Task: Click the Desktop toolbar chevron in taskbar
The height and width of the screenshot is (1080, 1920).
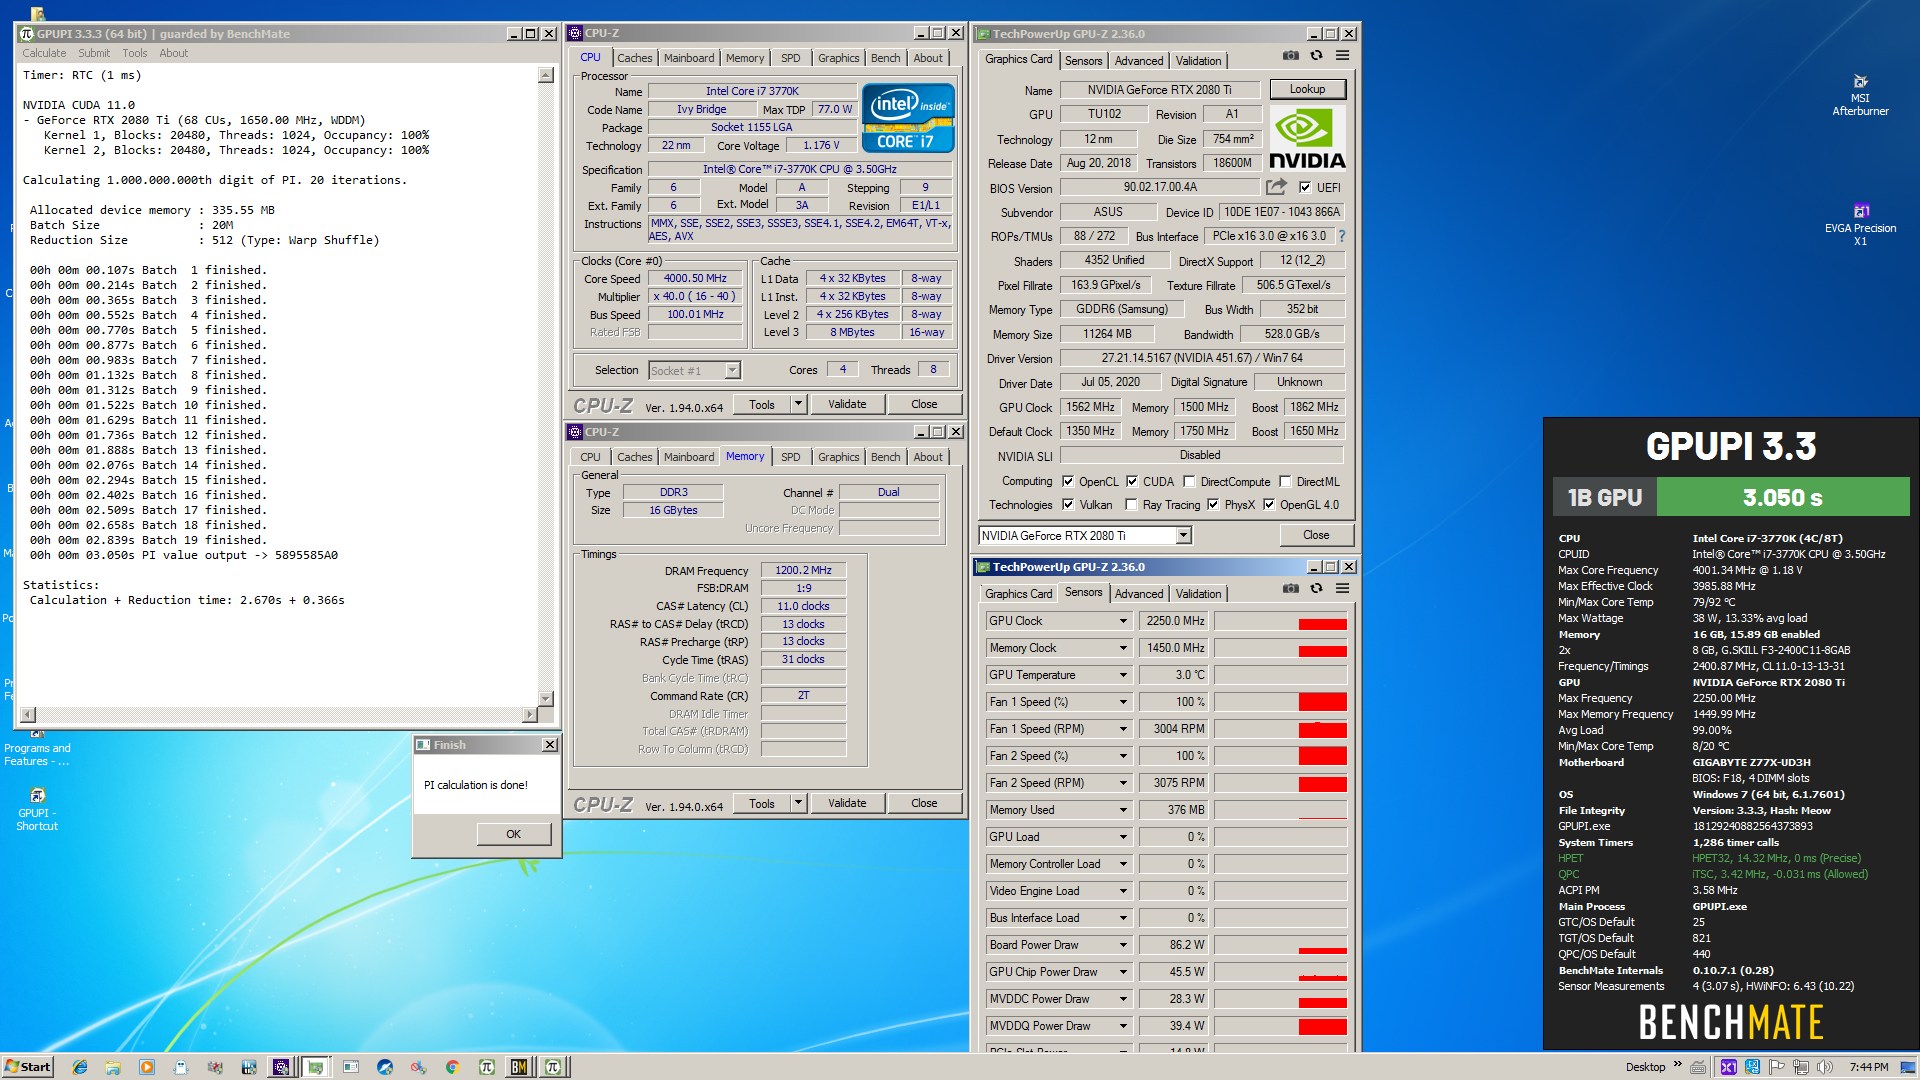Action: [1678, 1064]
